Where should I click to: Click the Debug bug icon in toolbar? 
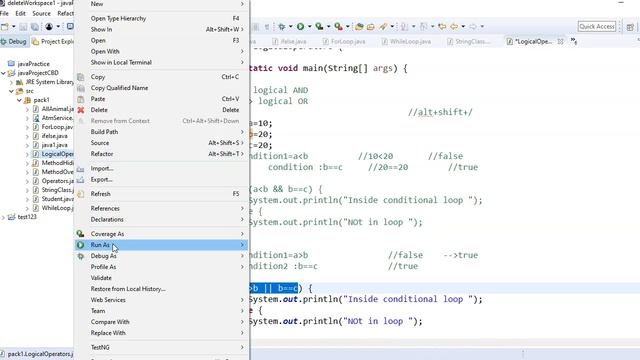tap(282, 27)
